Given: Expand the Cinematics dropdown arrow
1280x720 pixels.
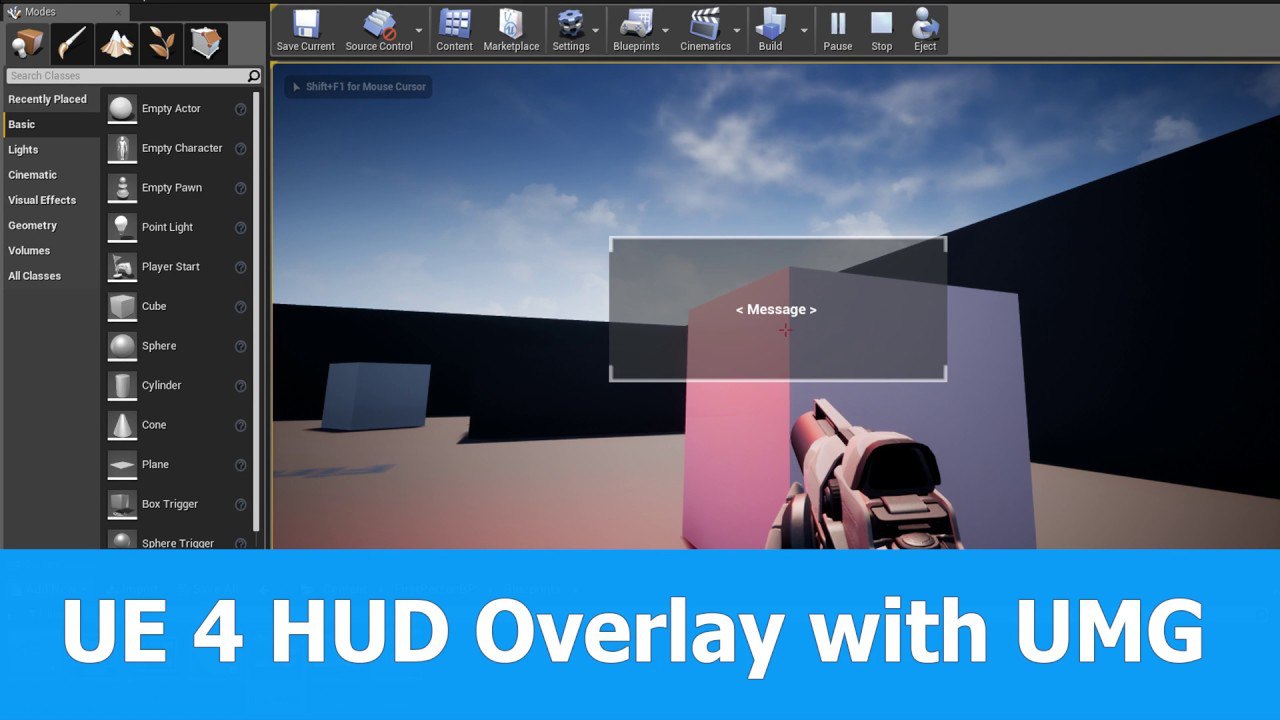Looking at the screenshot, I should [737, 31].
